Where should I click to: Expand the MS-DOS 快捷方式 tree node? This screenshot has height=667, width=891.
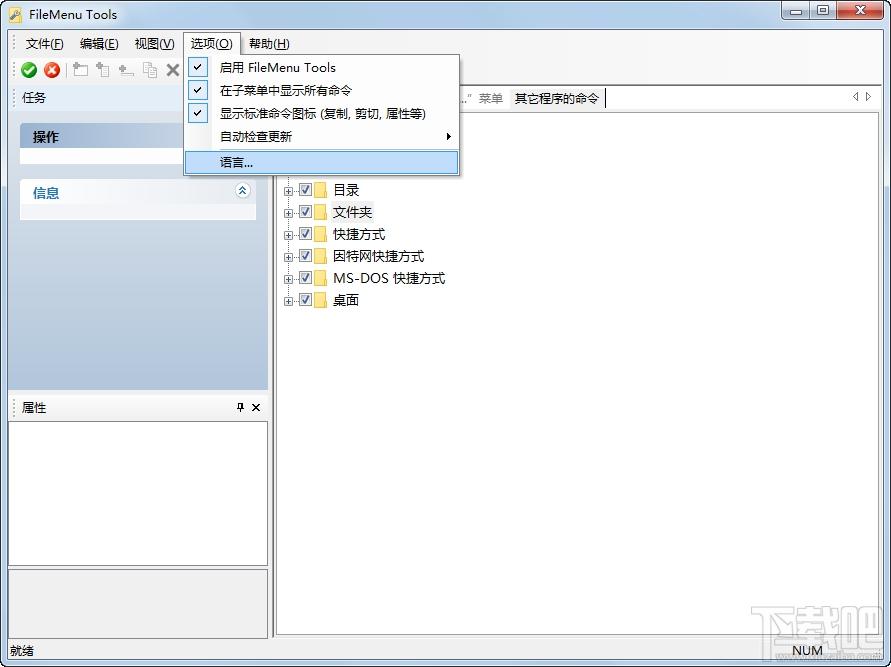[x=288, y=280]
